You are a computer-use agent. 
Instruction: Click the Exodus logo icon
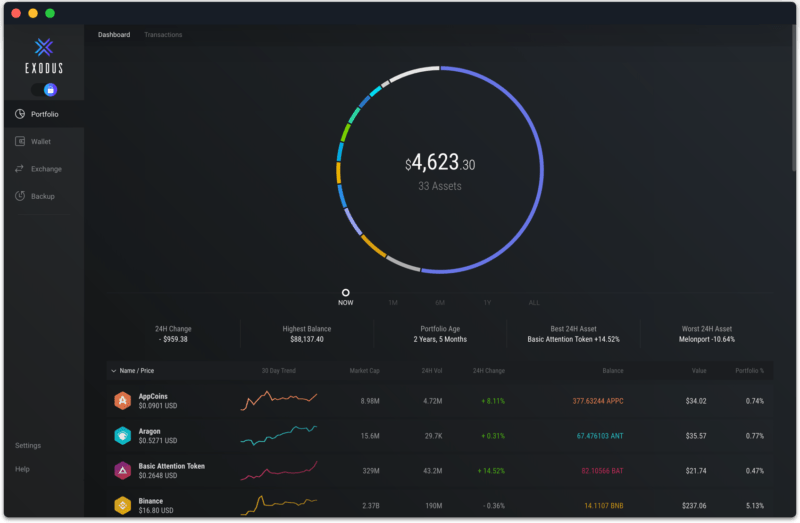coord(44,47)
